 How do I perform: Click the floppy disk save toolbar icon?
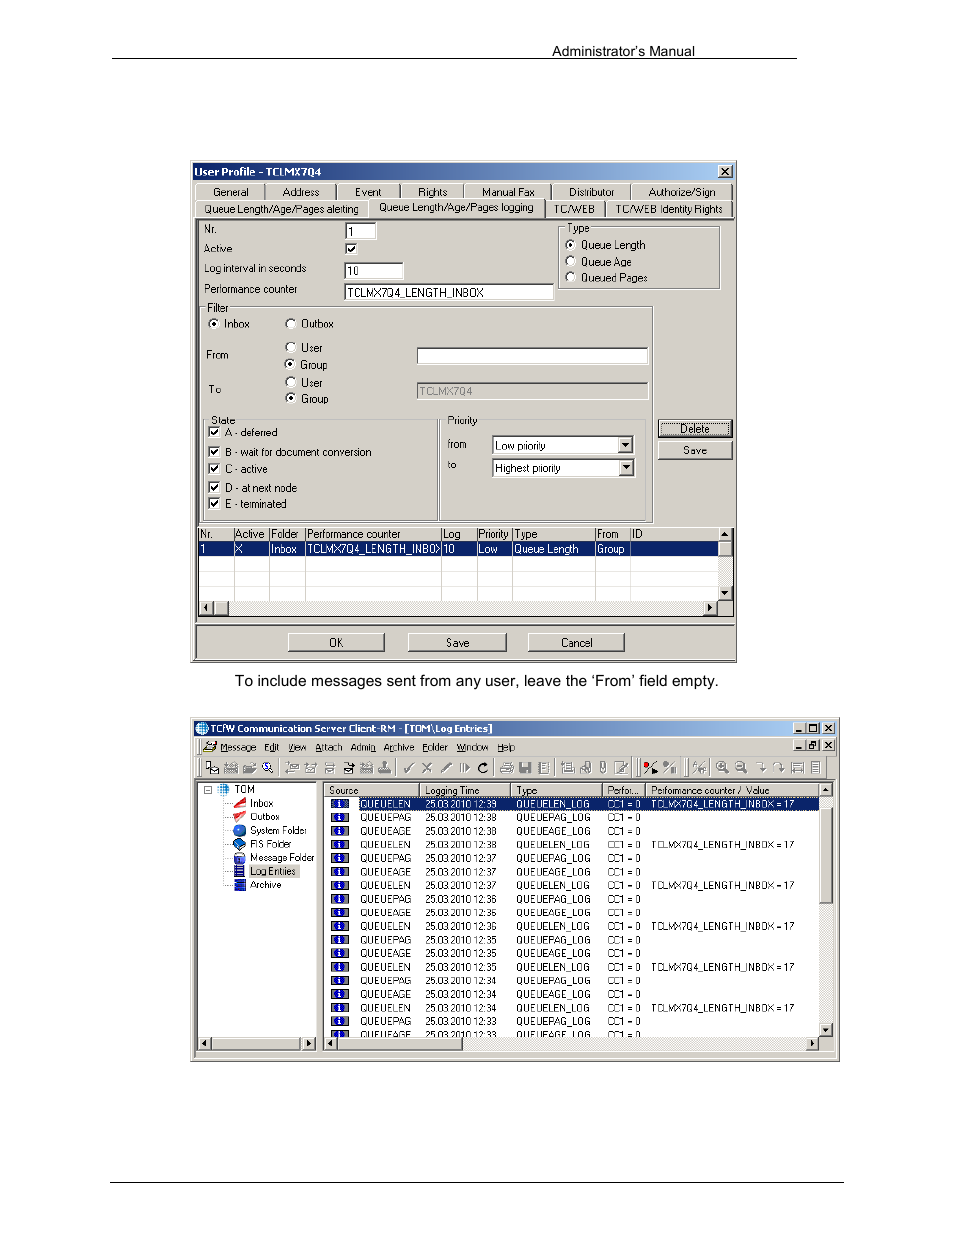click(525, 768)
